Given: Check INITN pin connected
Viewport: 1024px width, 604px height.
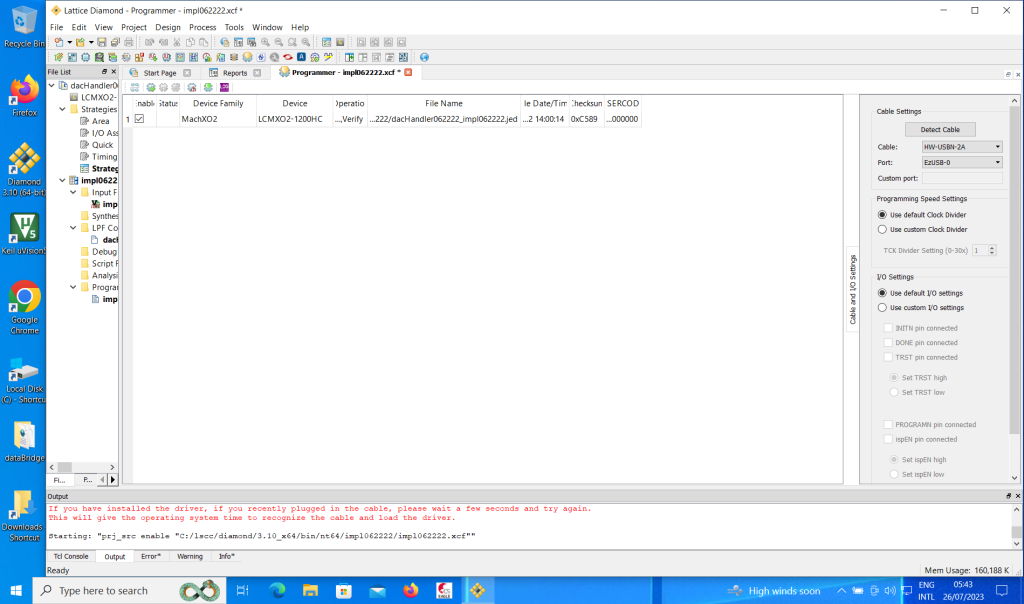Looking at the screenshot, I should coord(888,328).
